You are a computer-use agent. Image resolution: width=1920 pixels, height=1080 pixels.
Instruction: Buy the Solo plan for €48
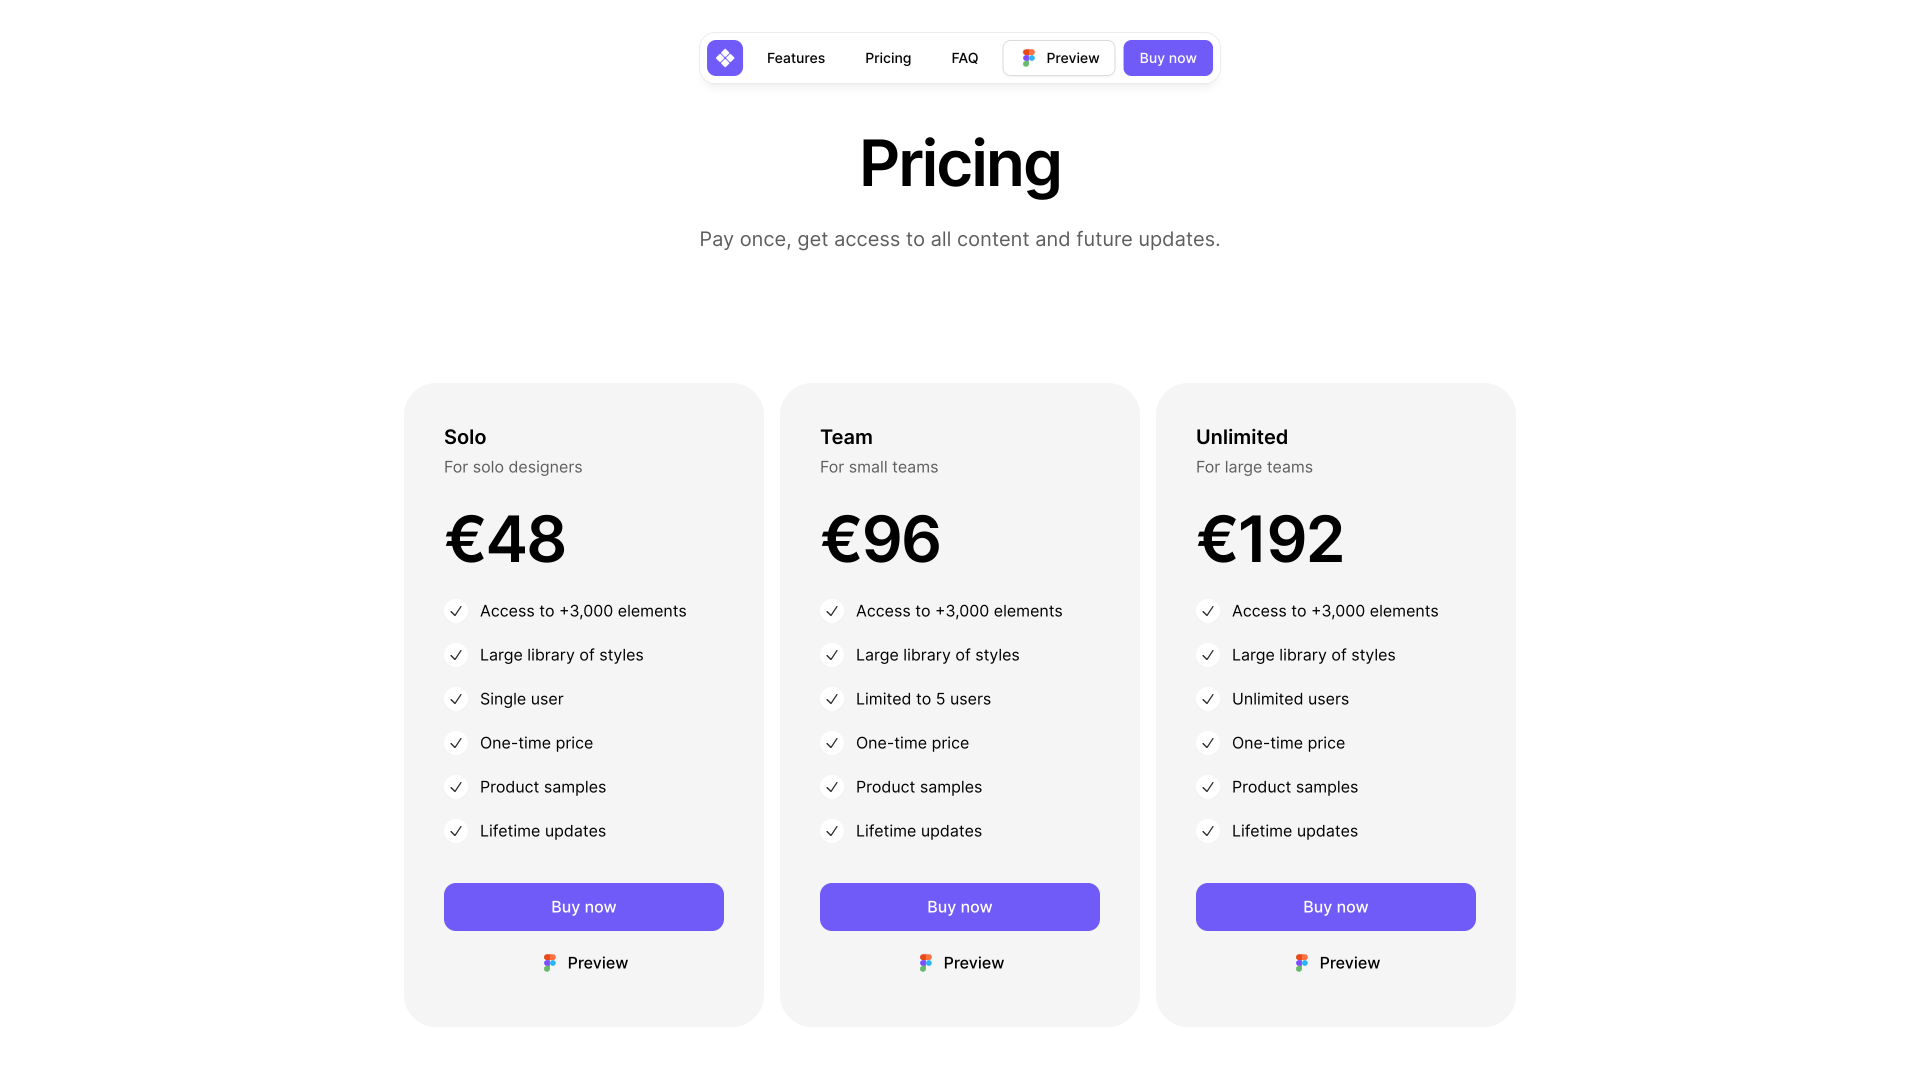click(584, 907)
